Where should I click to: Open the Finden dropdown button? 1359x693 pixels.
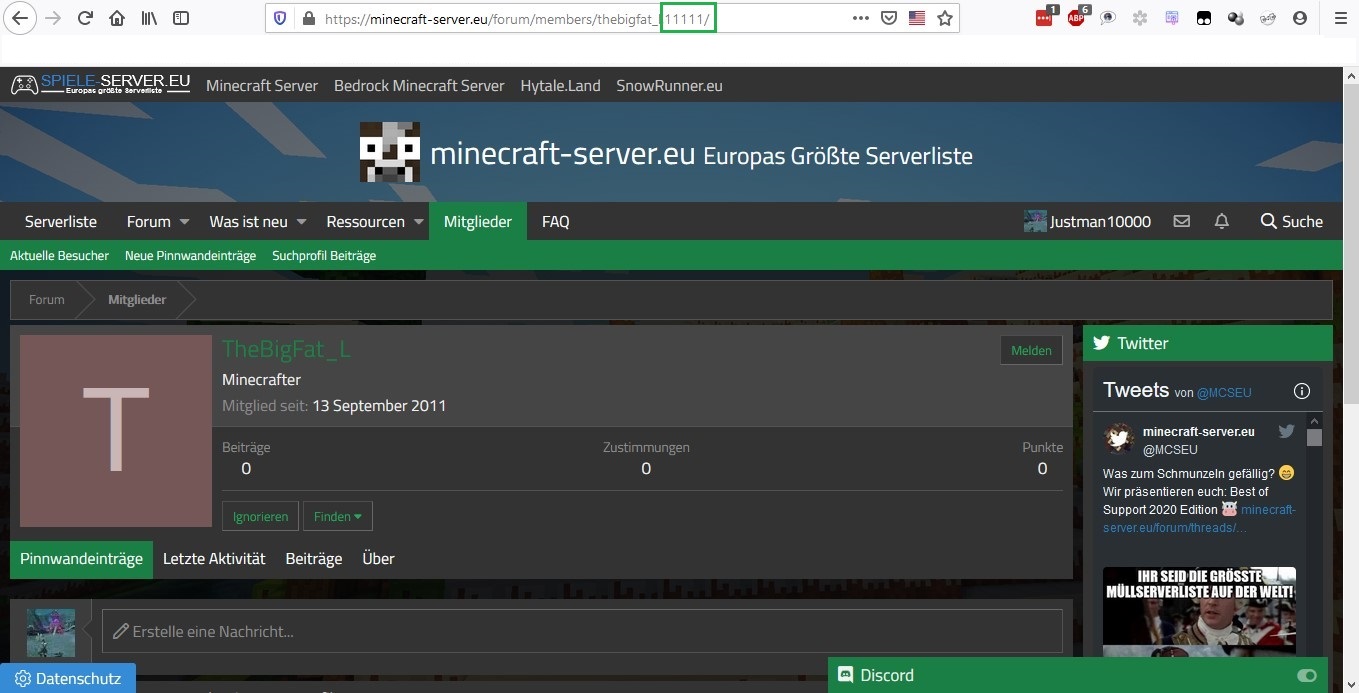pos(338,516)
